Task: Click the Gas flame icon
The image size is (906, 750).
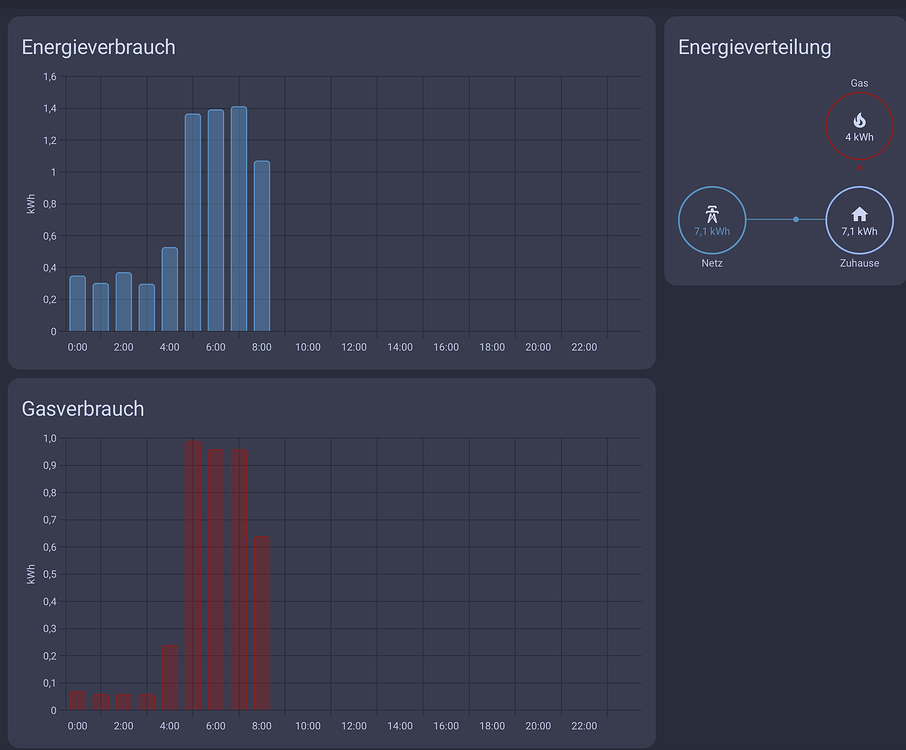Action: click(x=859, y=120)
